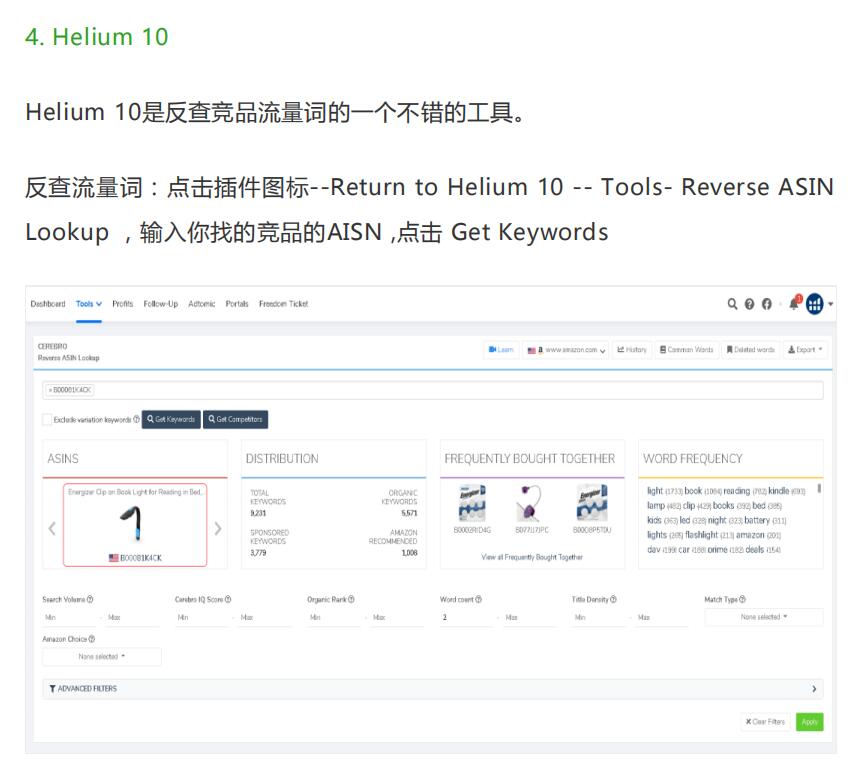Click the Cerebro IQ Score Min field
The height and width of the screenshot is (781, 864).
coord(202,617)
